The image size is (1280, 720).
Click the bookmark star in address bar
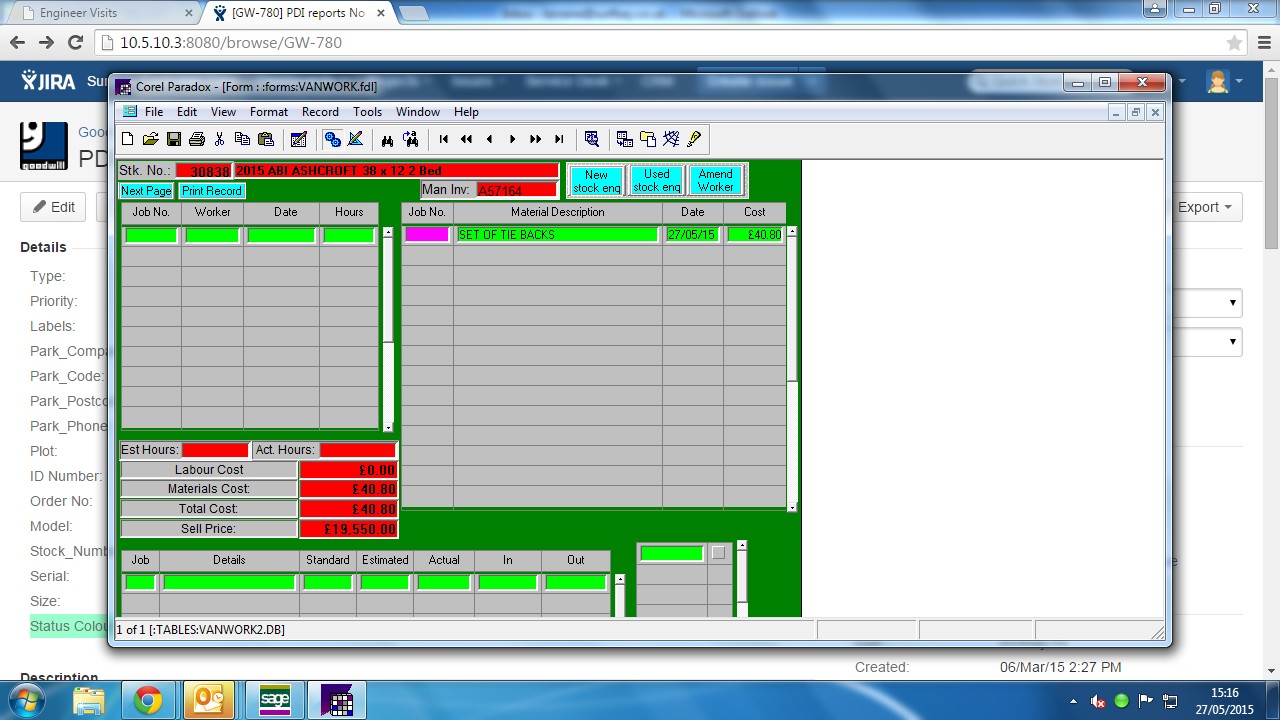[x=1235, y=43]
